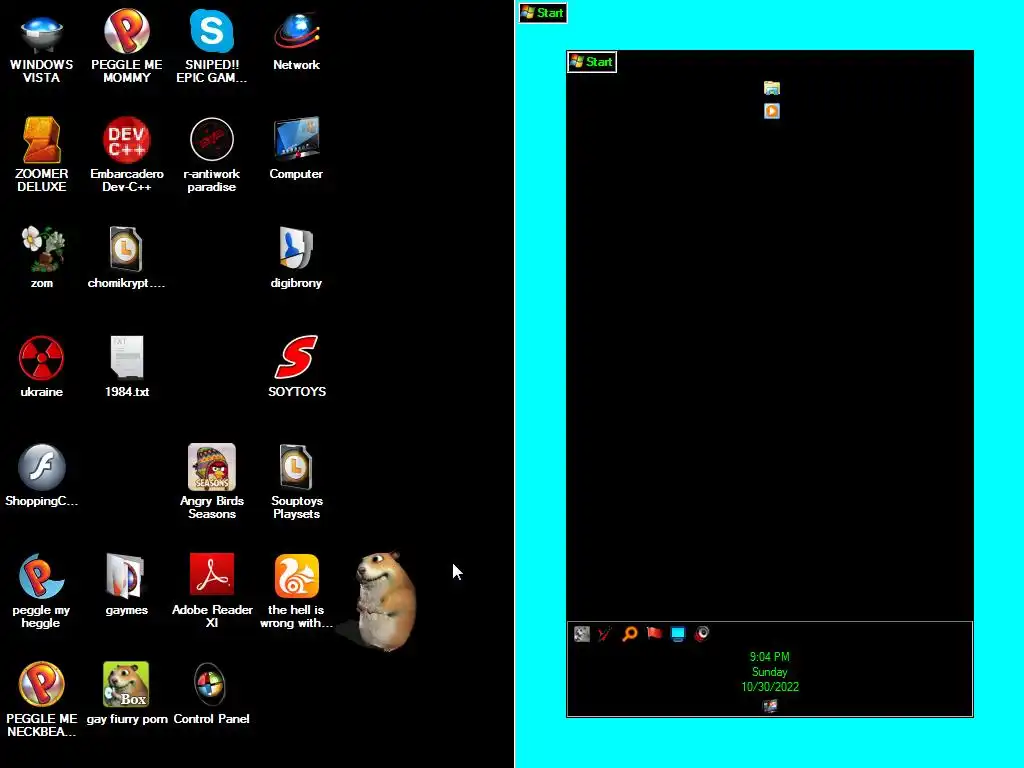Open the PEGGLE ME NECKBEA... icon
This screenshot has width=1024, height=768.
pos(42,700)
